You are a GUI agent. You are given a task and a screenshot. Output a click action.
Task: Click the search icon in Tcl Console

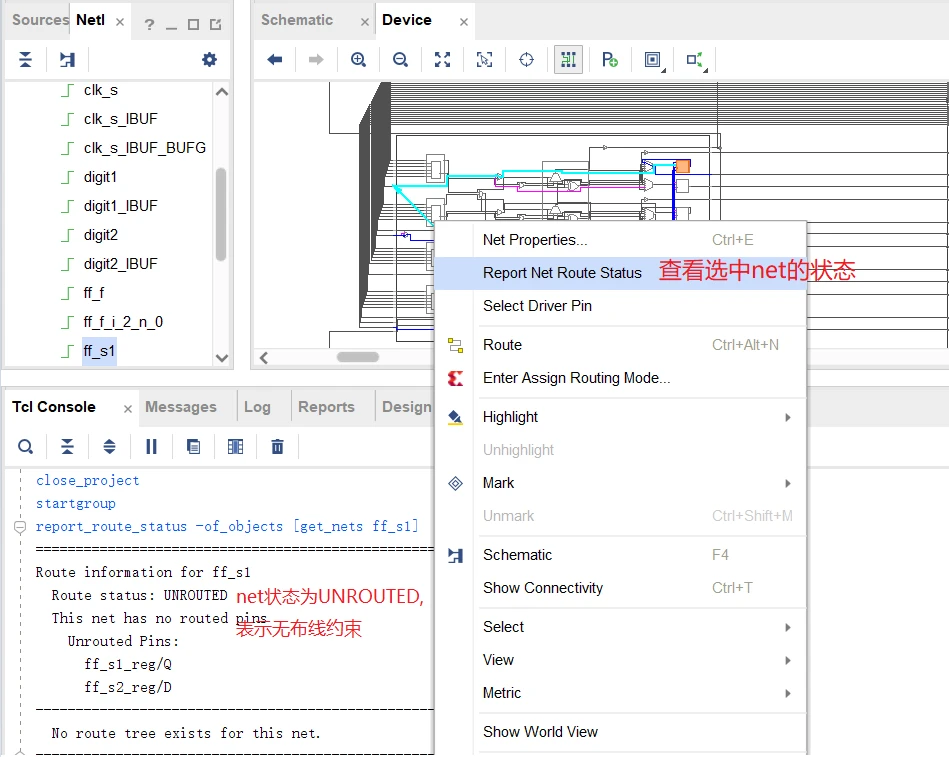25,447
